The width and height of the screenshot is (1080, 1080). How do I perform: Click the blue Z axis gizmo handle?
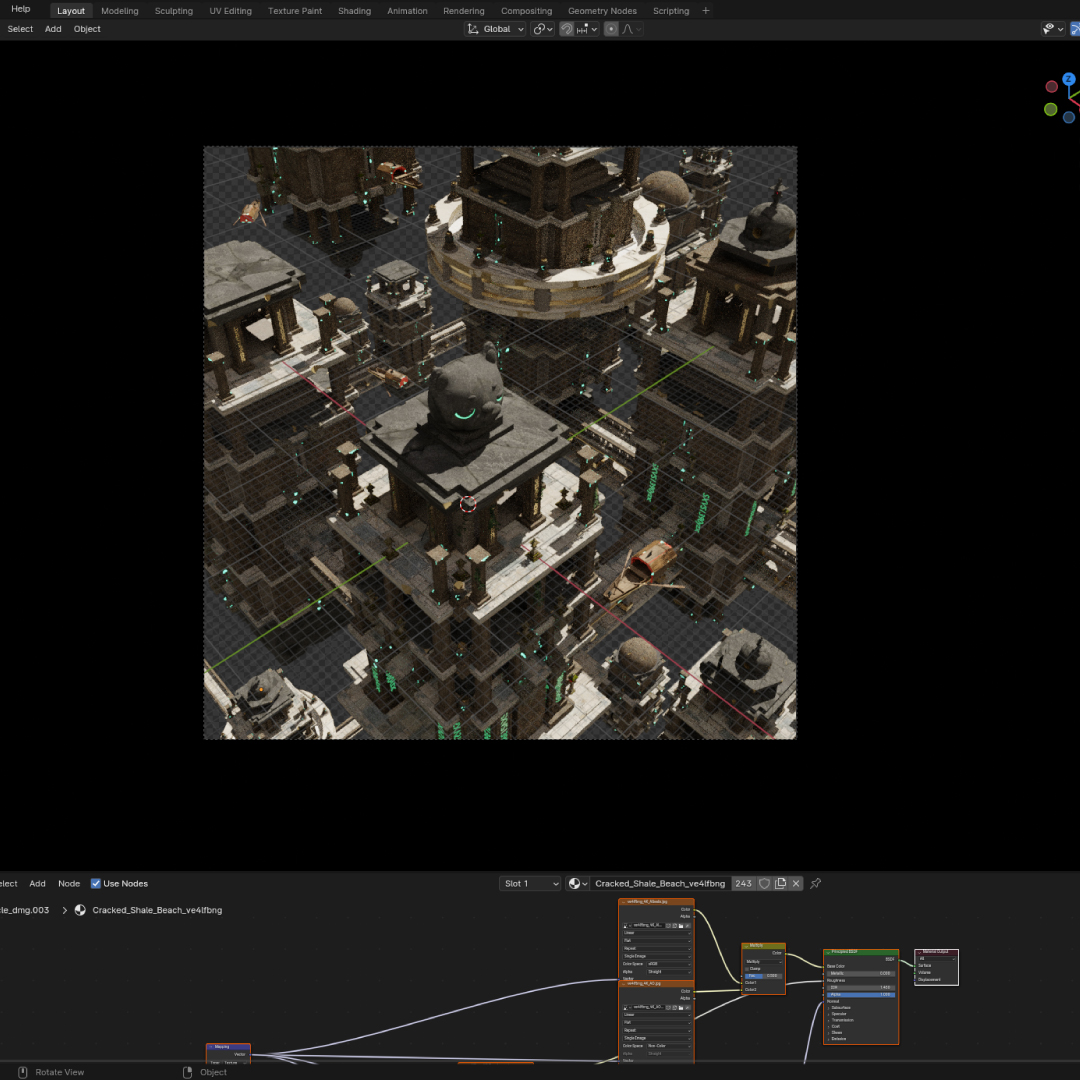(x=1069, y=79)
